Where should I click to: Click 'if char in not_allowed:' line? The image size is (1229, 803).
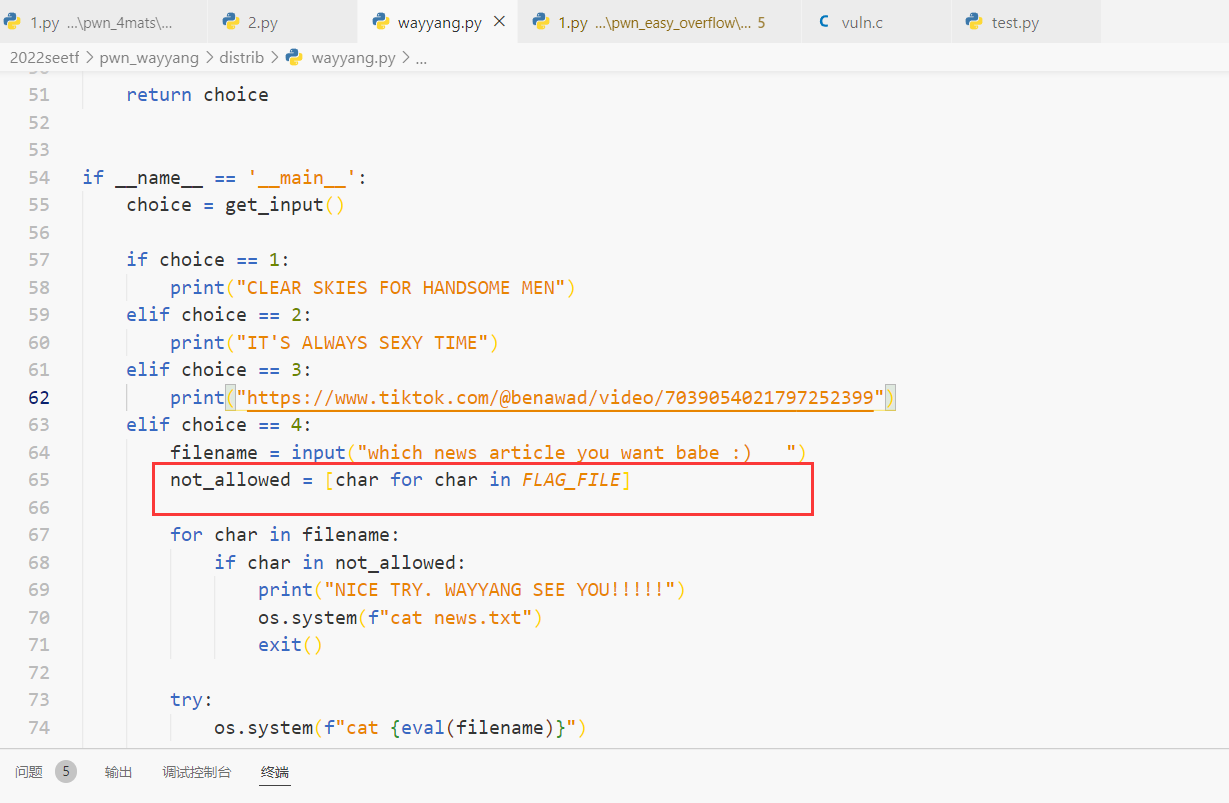[x=340, y=562]
